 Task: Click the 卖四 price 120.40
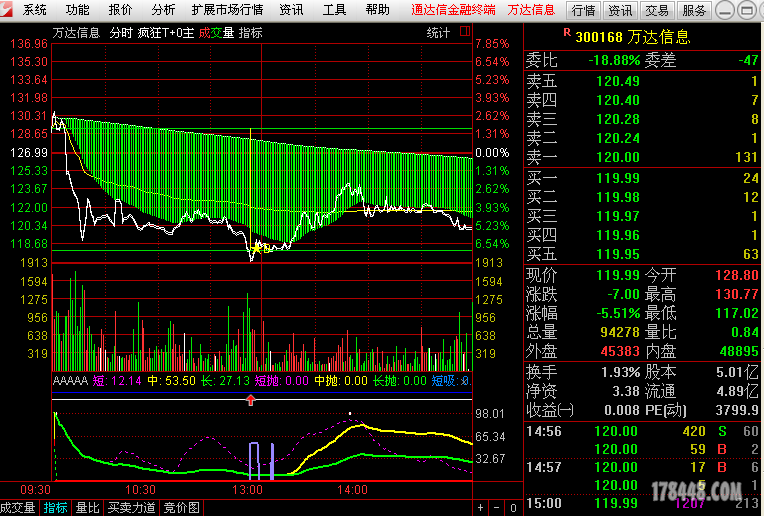tap(618, 100)
